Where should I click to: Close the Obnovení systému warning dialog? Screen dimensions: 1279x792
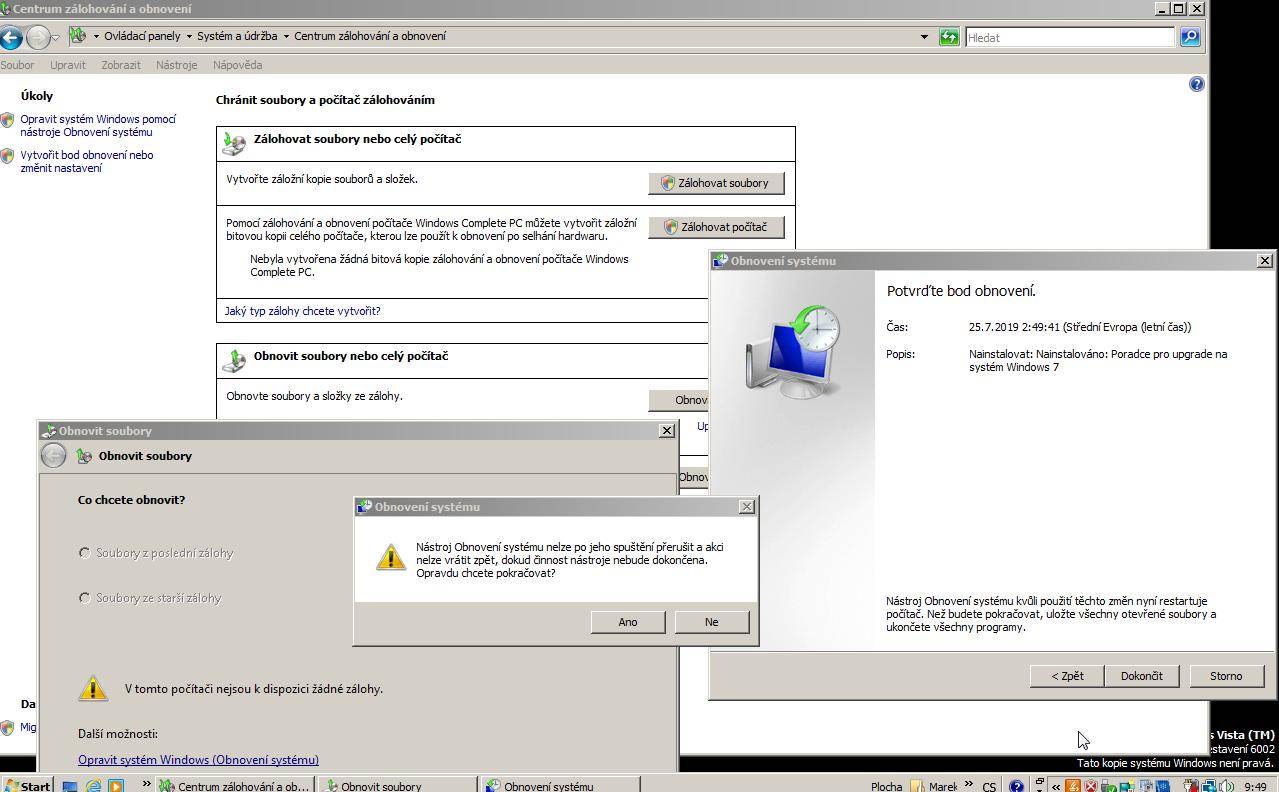point(746,507)
